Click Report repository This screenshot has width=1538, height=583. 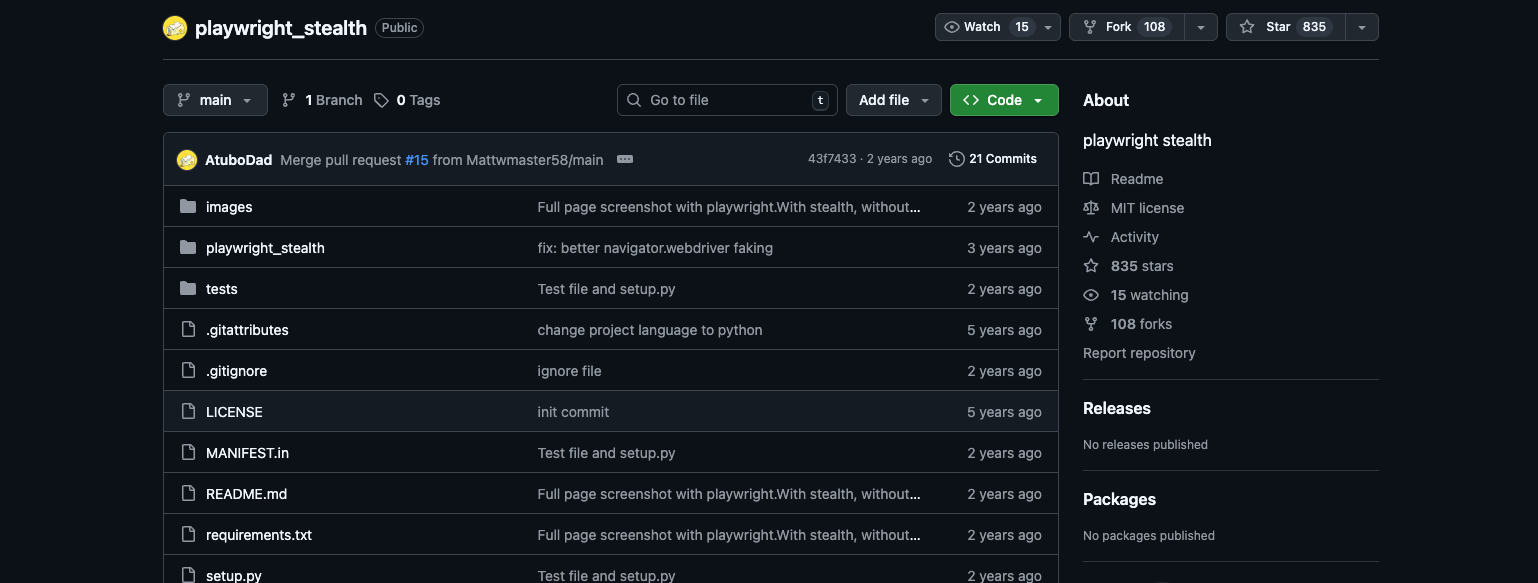[1139, 353]
